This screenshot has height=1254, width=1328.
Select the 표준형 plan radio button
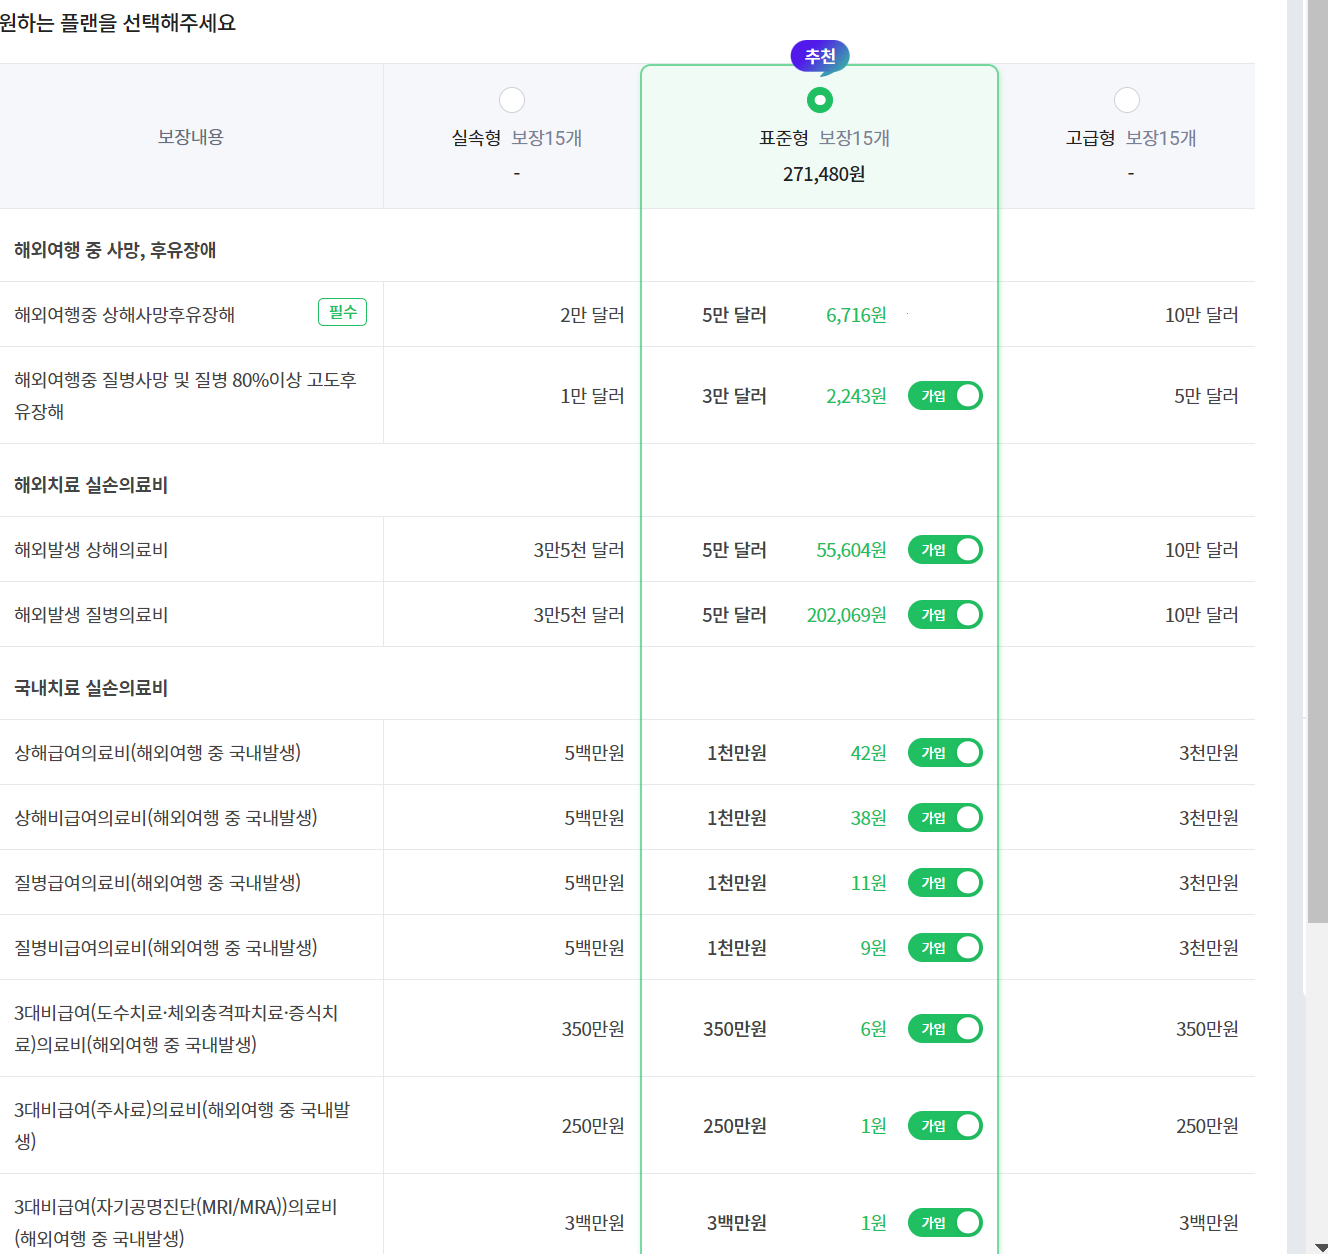tap(820, 100)
